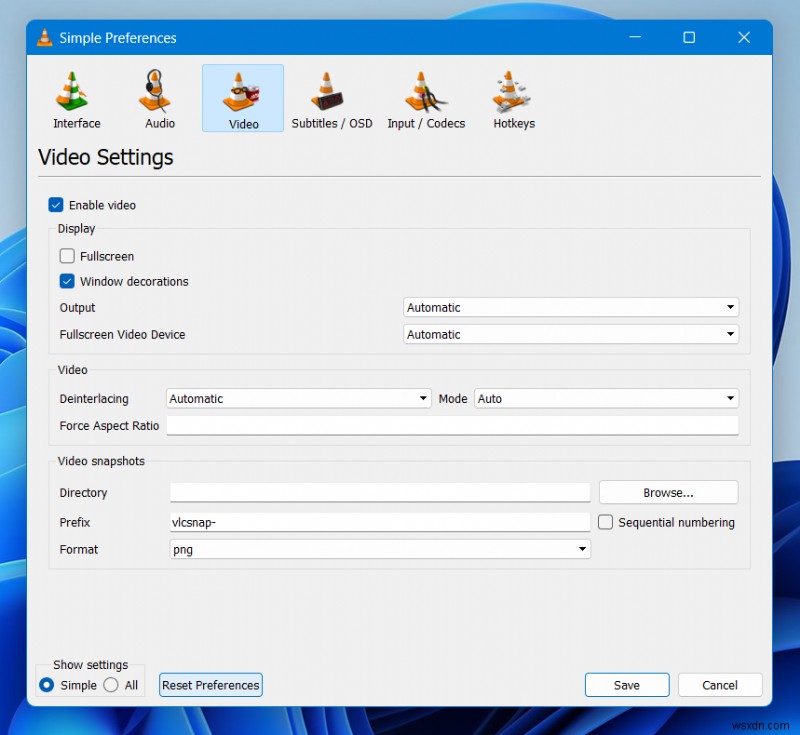This screenshot has width=800, height=735.
Task: Switch to the Audio settings section
Action: coord(159,97)
